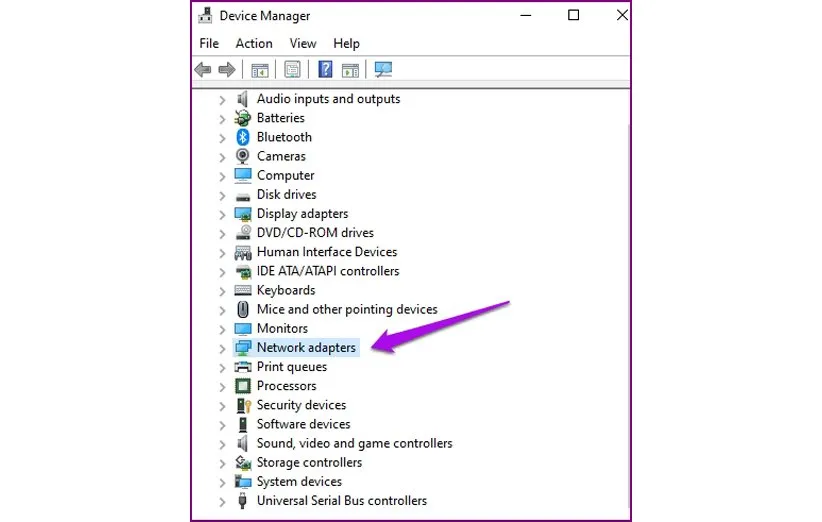The width and height of the screenshot is (822, 522).
Task: Click the Forward arrow in the toolbar
Action: coord(227,70)
